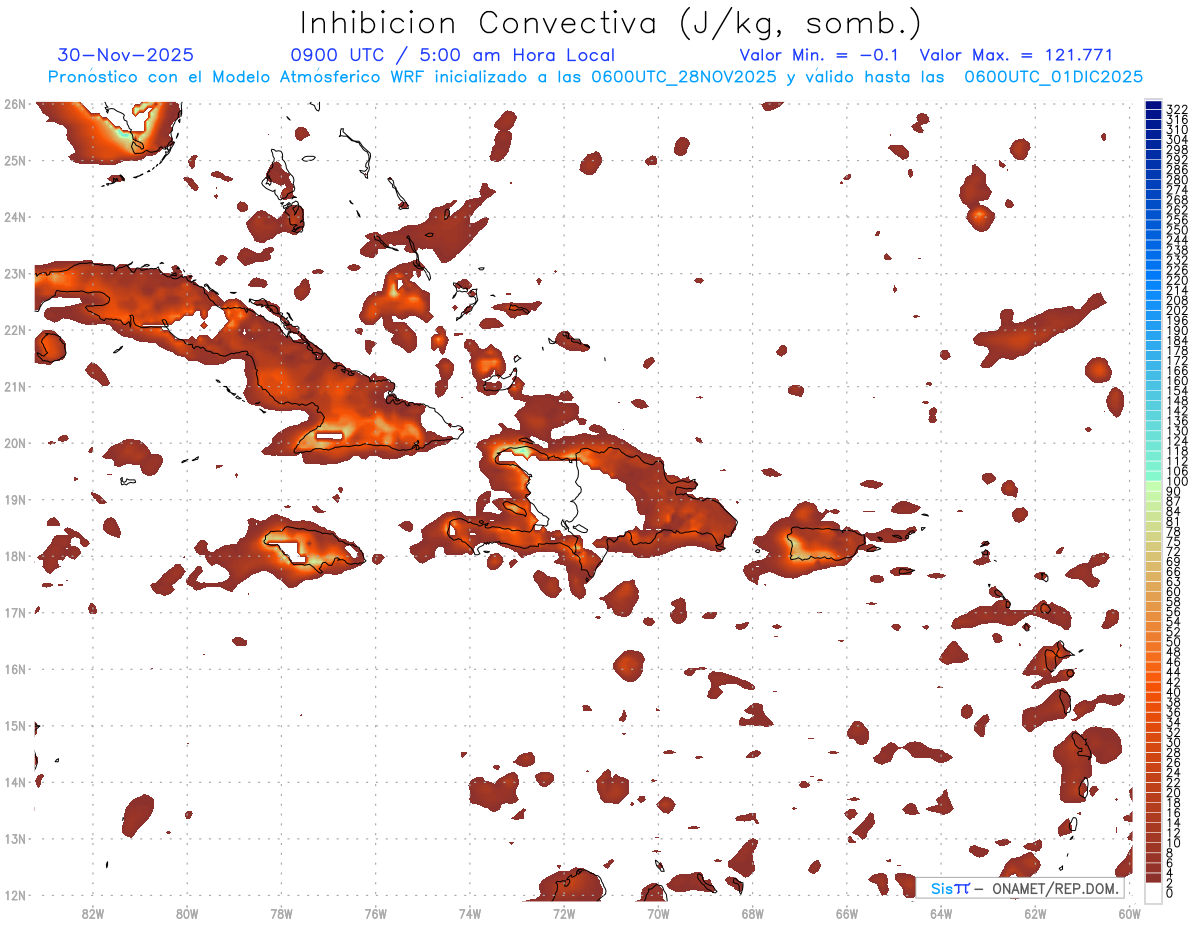Click the '74W' longitude label
Image resolution: width=1200 pixels, height=927 pixels.
coord(469,912)
